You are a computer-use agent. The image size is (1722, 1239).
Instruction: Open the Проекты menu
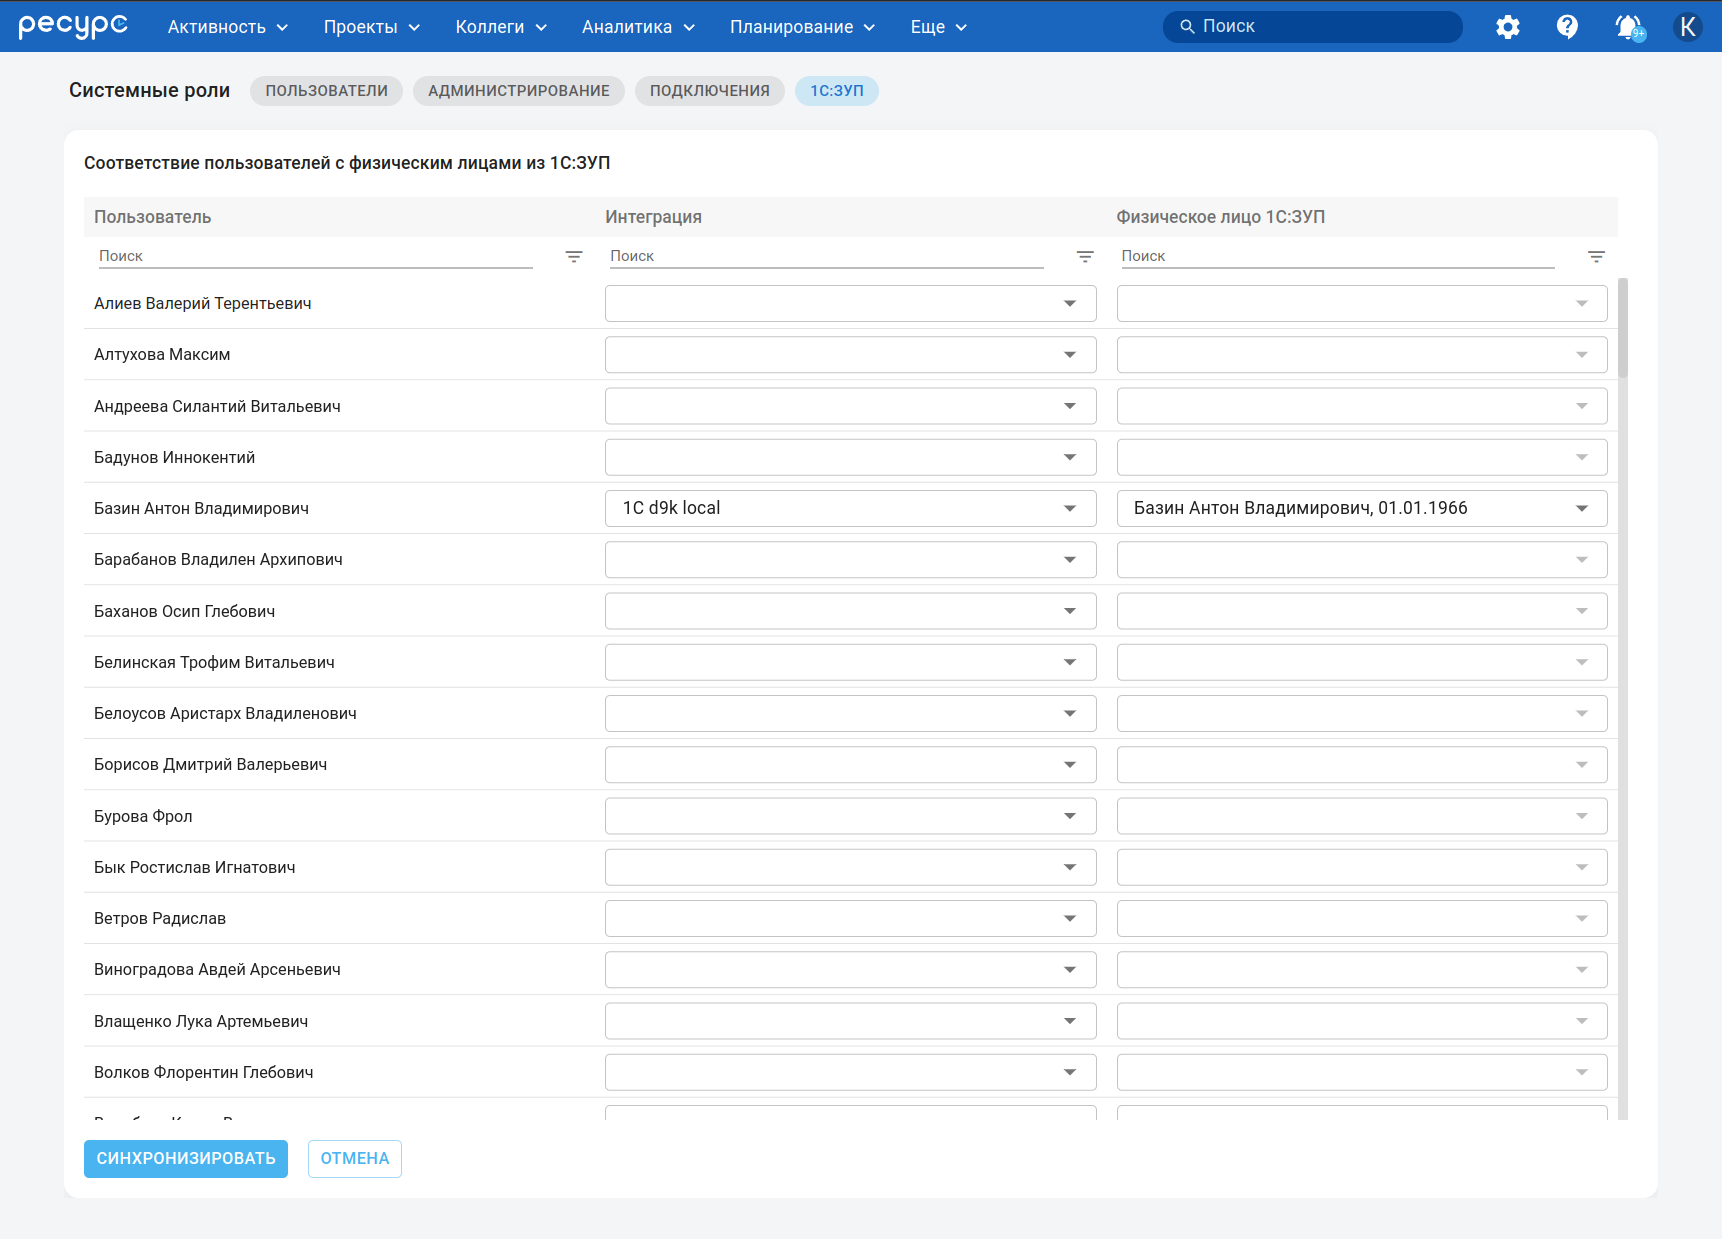pyautogui.click(x=372, y=27)
